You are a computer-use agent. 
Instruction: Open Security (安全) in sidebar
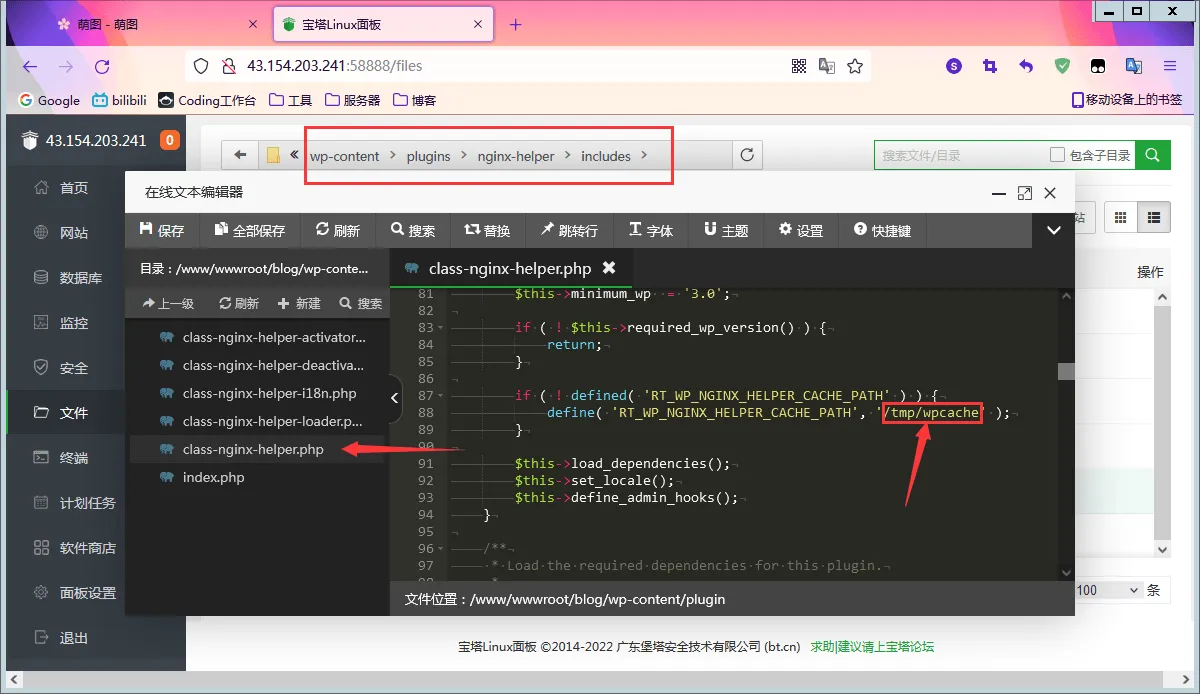(61, 367)
